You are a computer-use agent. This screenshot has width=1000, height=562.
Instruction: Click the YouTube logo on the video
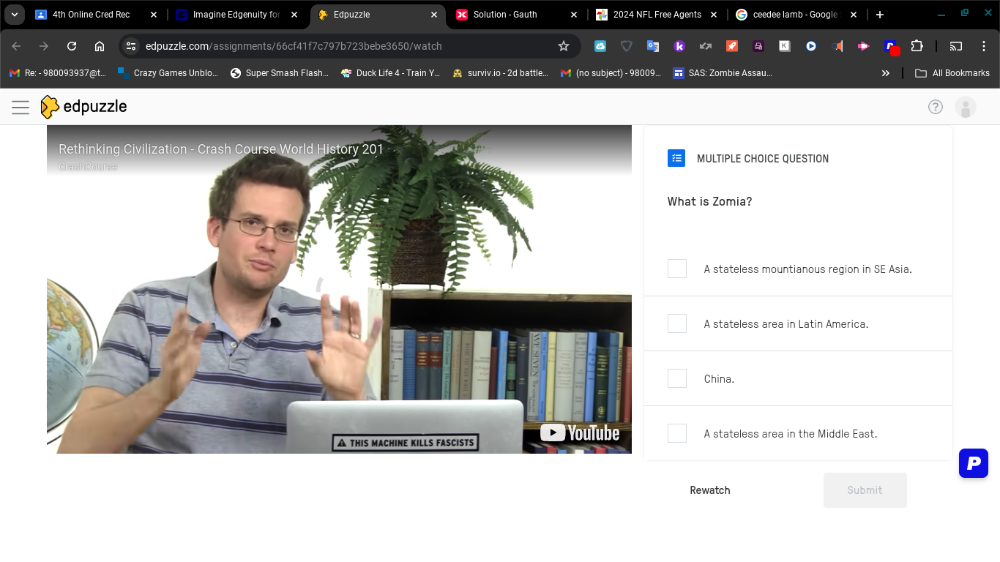pos(580,433)
